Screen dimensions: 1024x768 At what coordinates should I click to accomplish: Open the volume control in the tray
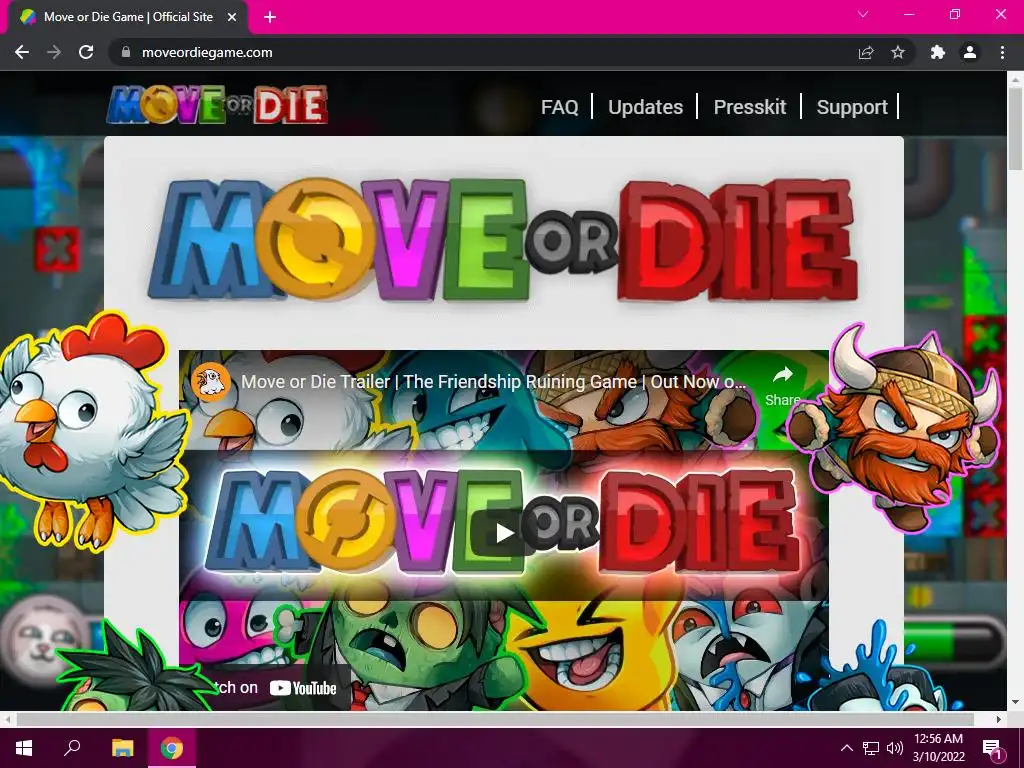coord(895,748)
